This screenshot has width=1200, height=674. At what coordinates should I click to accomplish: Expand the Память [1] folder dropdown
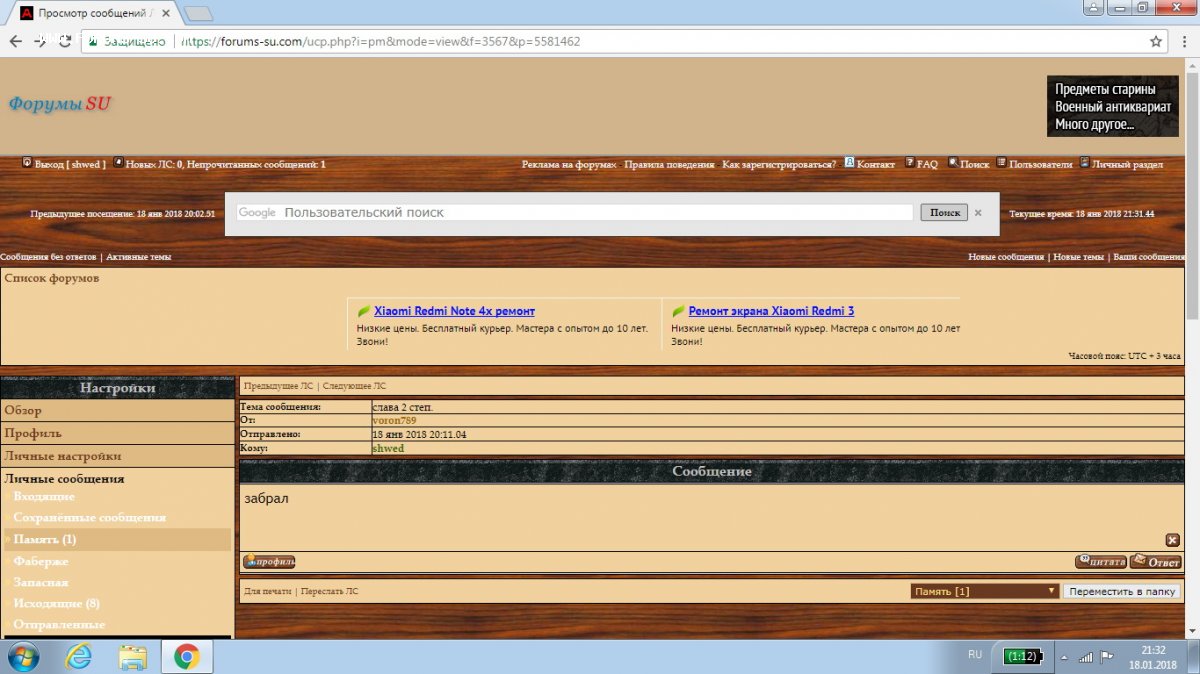(x=984, y=591)
